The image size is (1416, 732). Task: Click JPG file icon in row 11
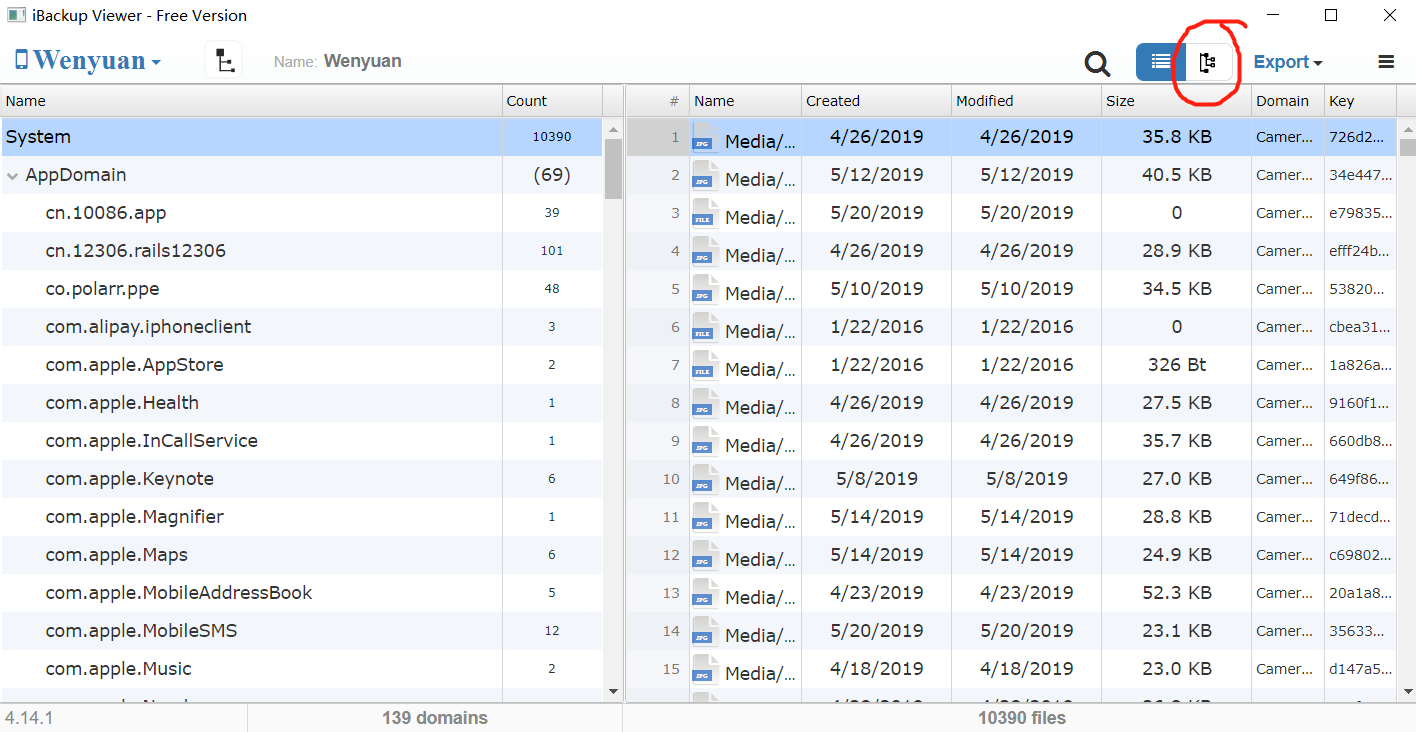[706, 517]
